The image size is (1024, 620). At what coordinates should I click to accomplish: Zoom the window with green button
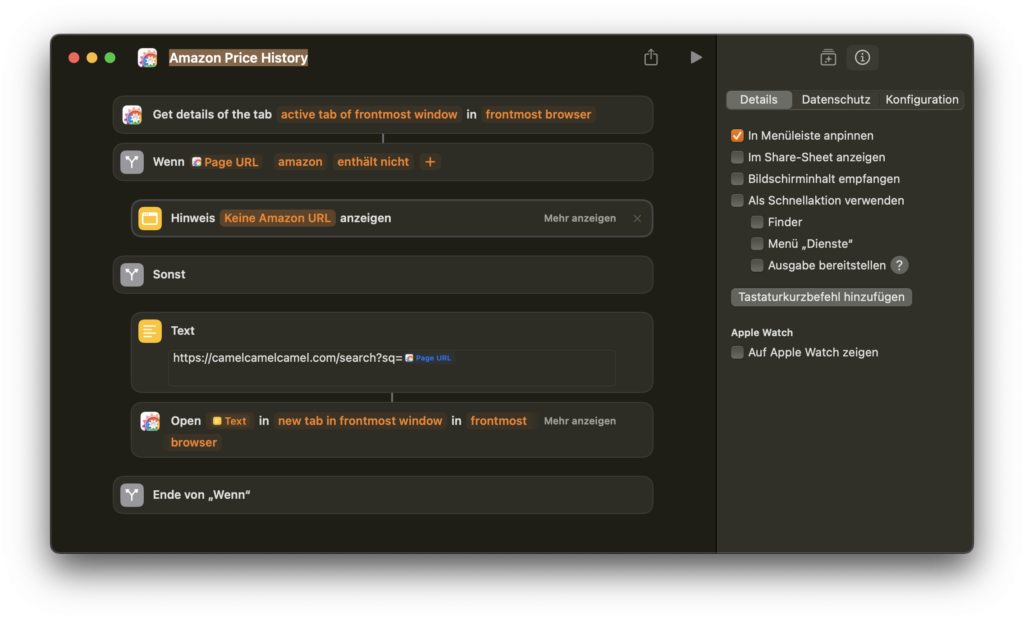(110, 58)
